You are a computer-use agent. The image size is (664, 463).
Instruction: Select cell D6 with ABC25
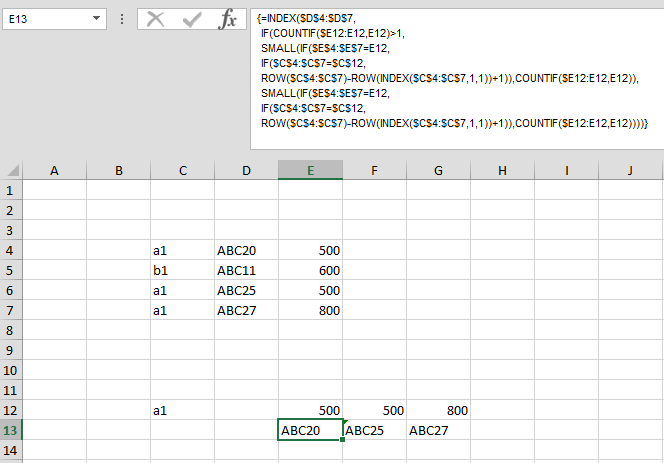coord(246,290)
